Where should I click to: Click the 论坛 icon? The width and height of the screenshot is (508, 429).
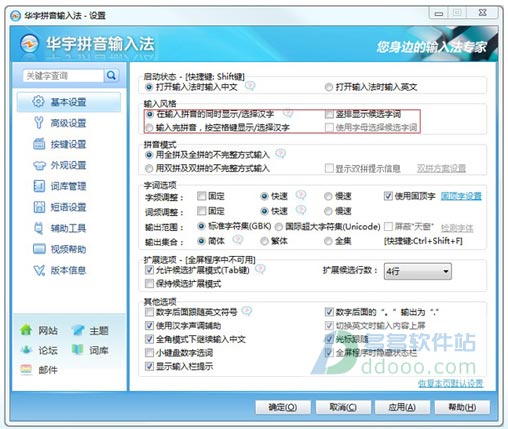(26, 350)
